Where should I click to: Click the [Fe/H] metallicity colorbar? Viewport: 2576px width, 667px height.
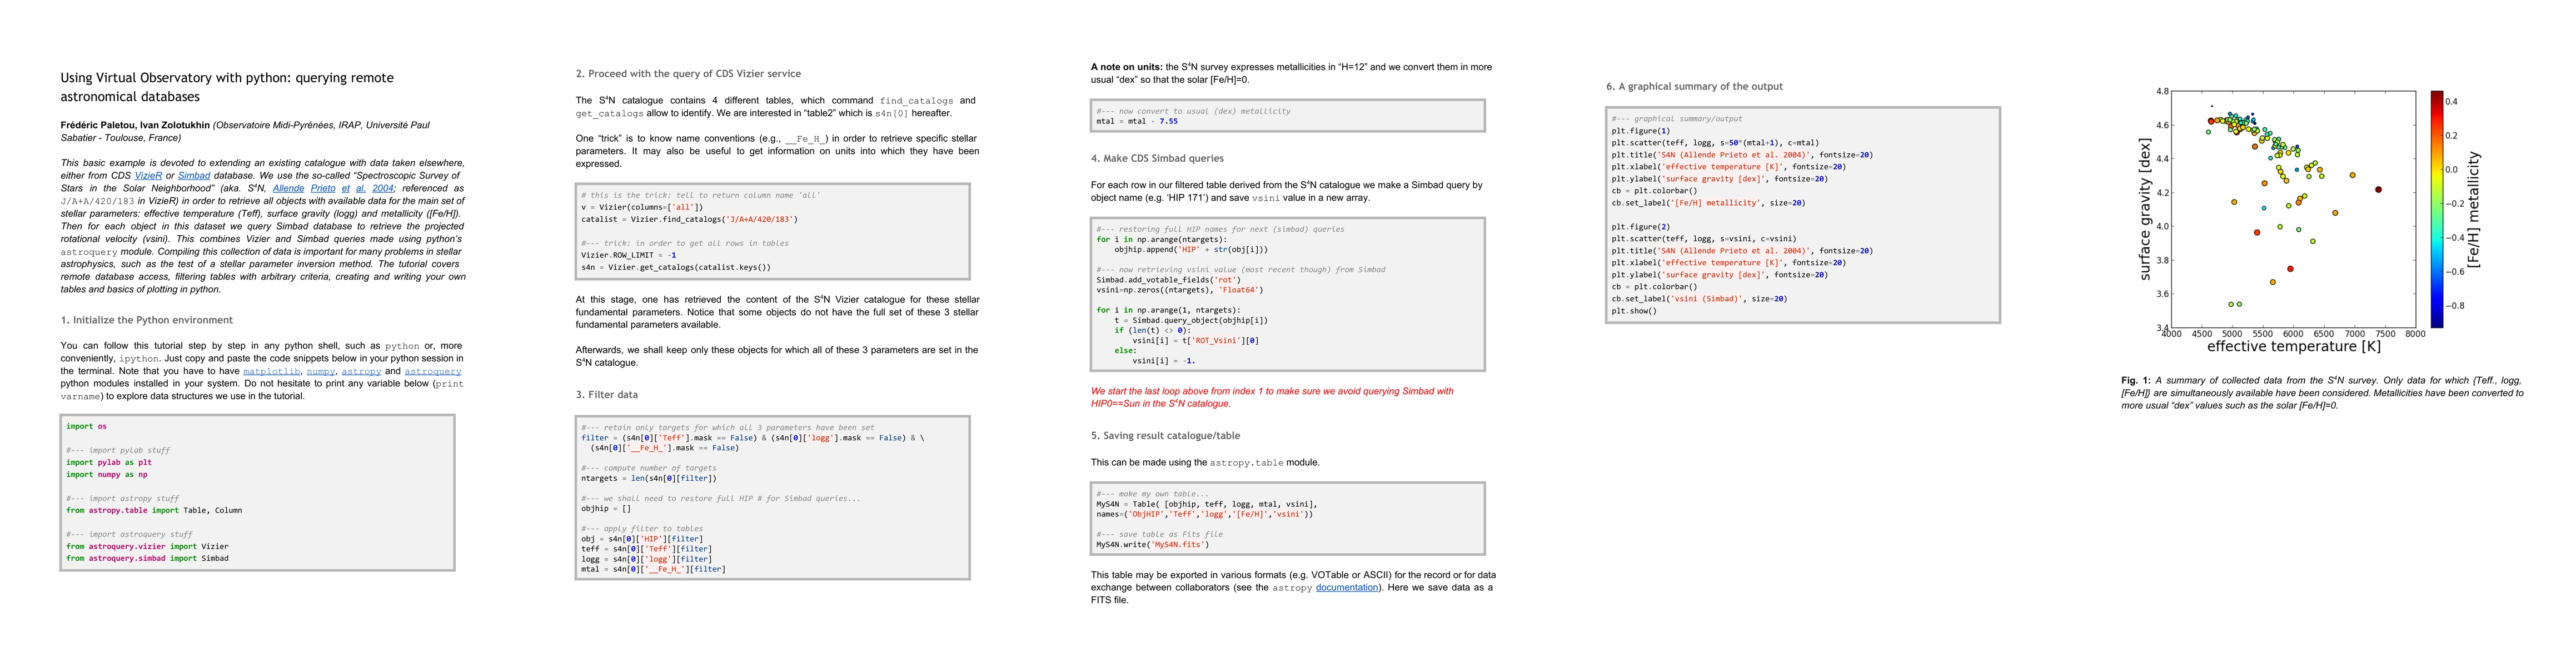tap(2437, 210)
